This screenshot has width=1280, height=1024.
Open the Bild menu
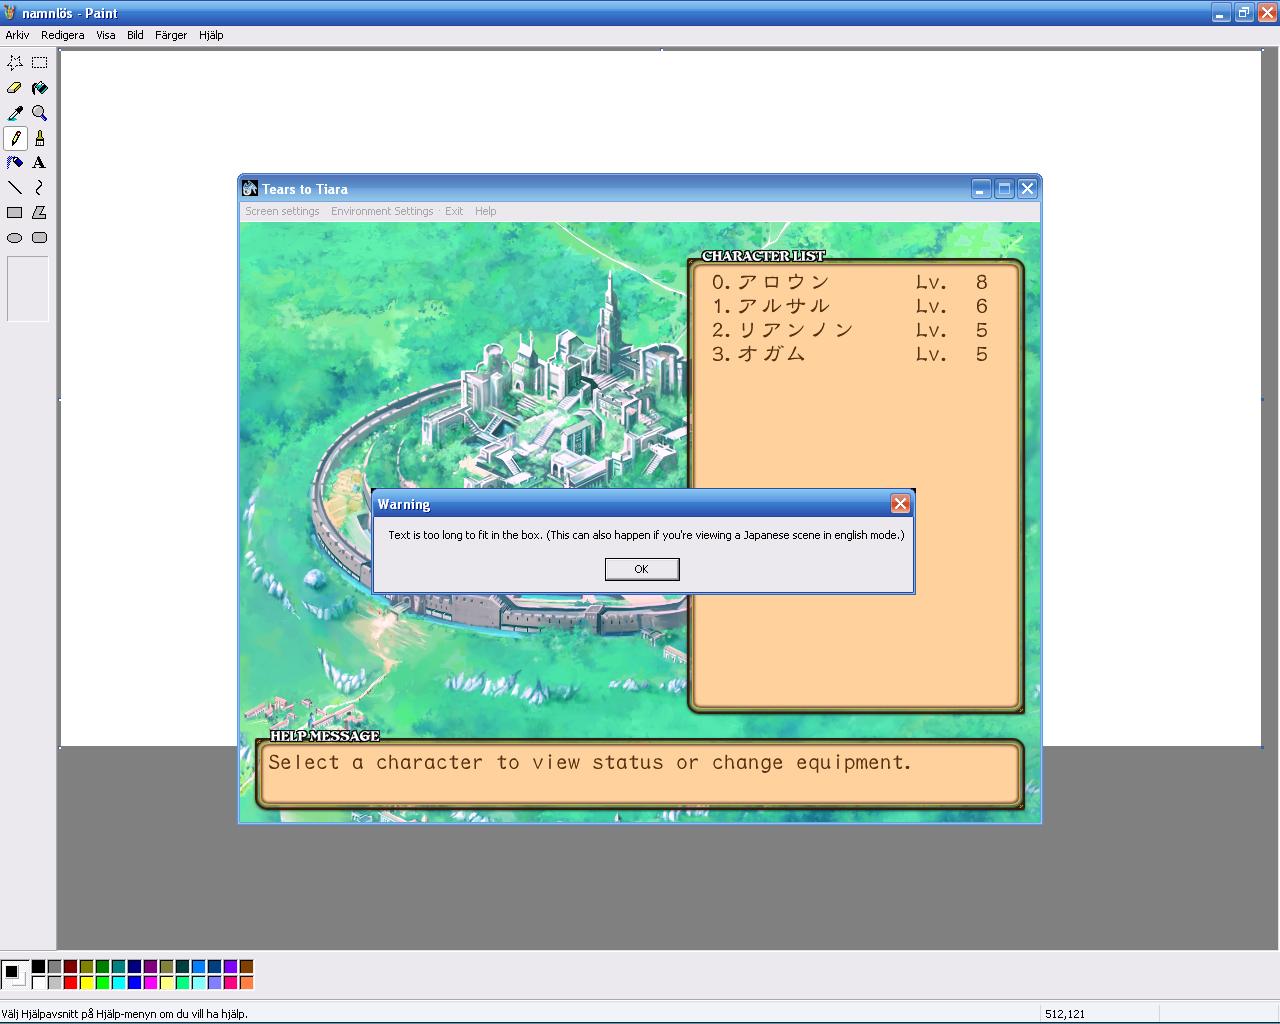[135, 35]
